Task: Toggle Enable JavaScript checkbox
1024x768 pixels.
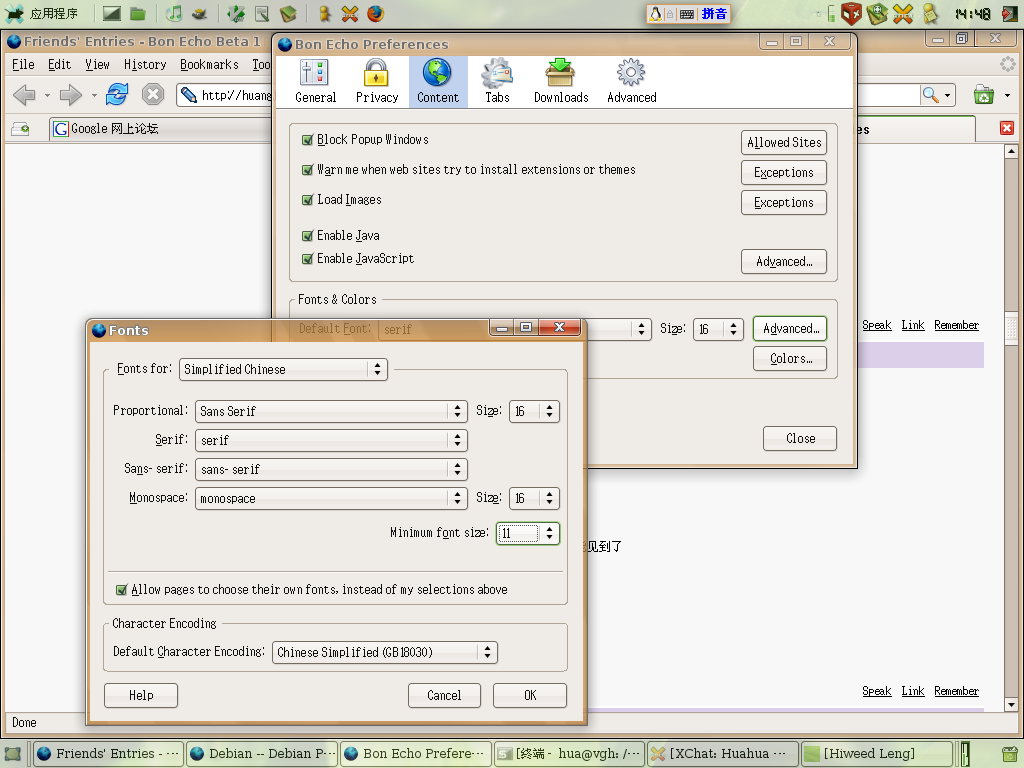Action: [308, 259]
